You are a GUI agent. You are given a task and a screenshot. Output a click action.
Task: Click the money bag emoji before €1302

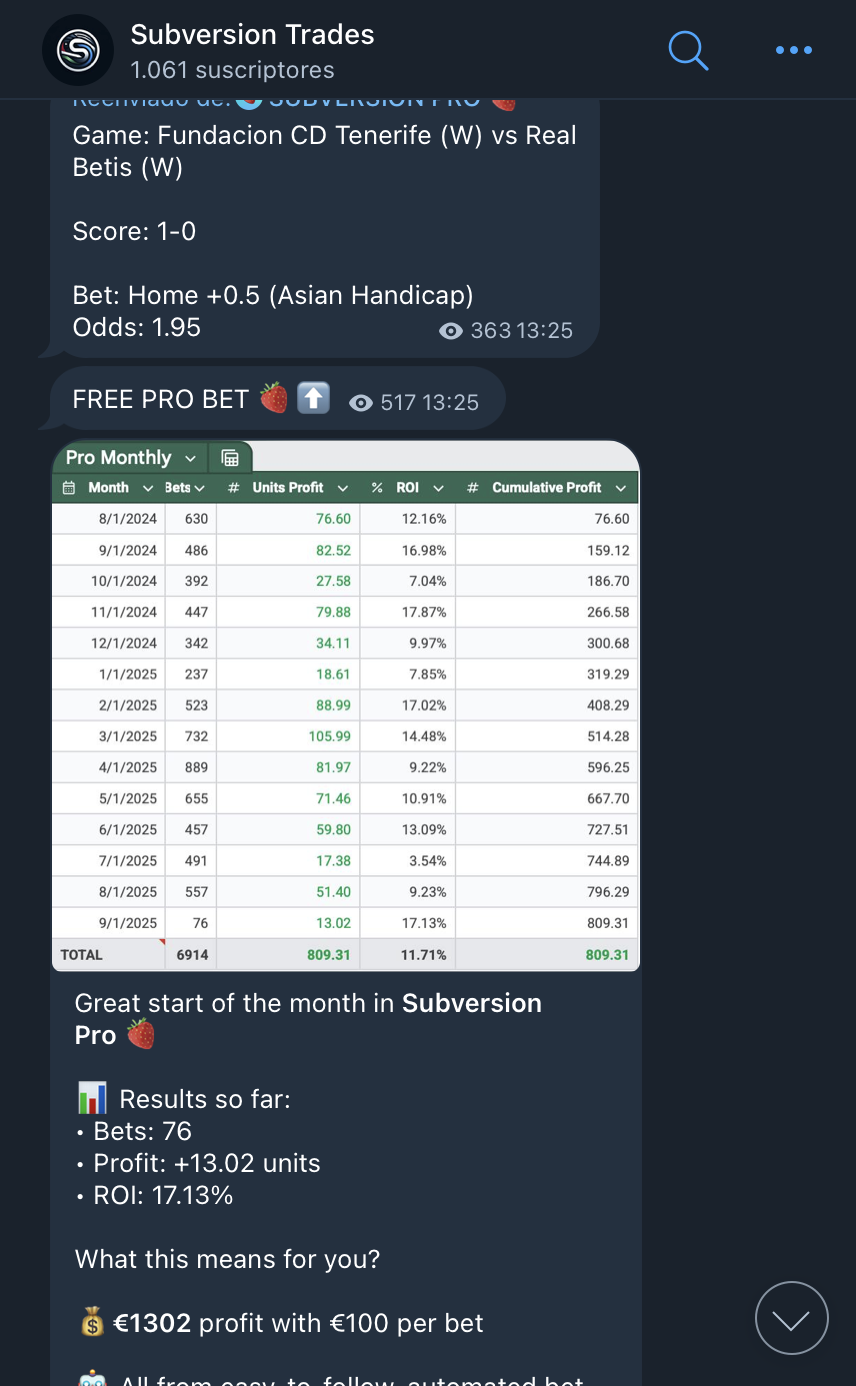coord(91,1324)
